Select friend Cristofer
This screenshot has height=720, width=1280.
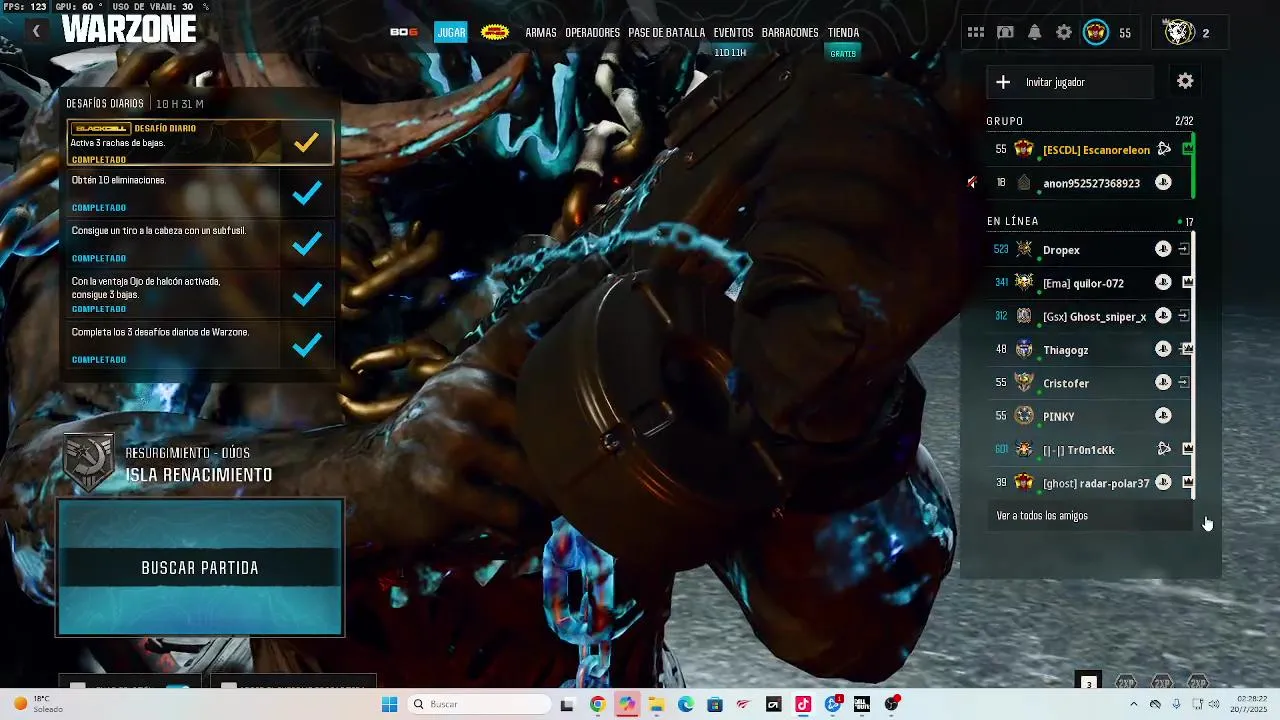pyautogui.click(x=1089, y=382)
